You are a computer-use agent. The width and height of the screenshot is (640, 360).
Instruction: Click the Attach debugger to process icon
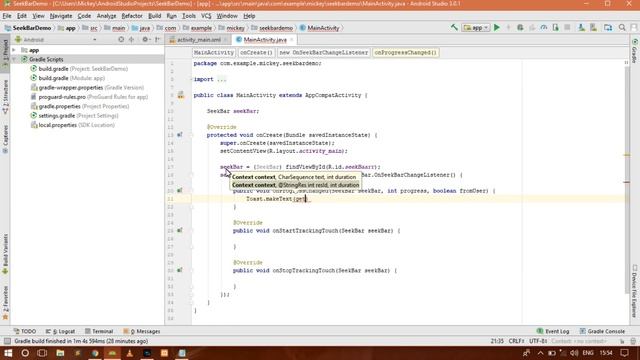(x=556, y=27)
